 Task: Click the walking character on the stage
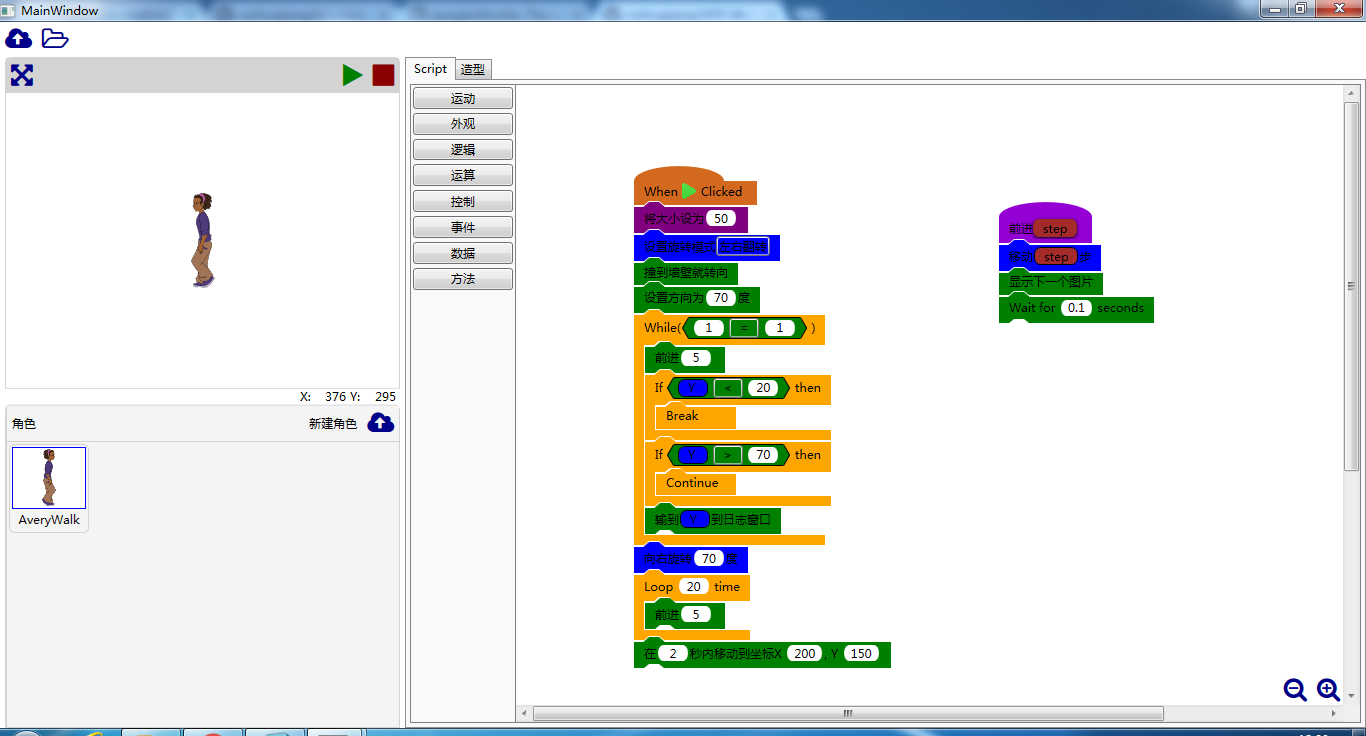(202, 241)
